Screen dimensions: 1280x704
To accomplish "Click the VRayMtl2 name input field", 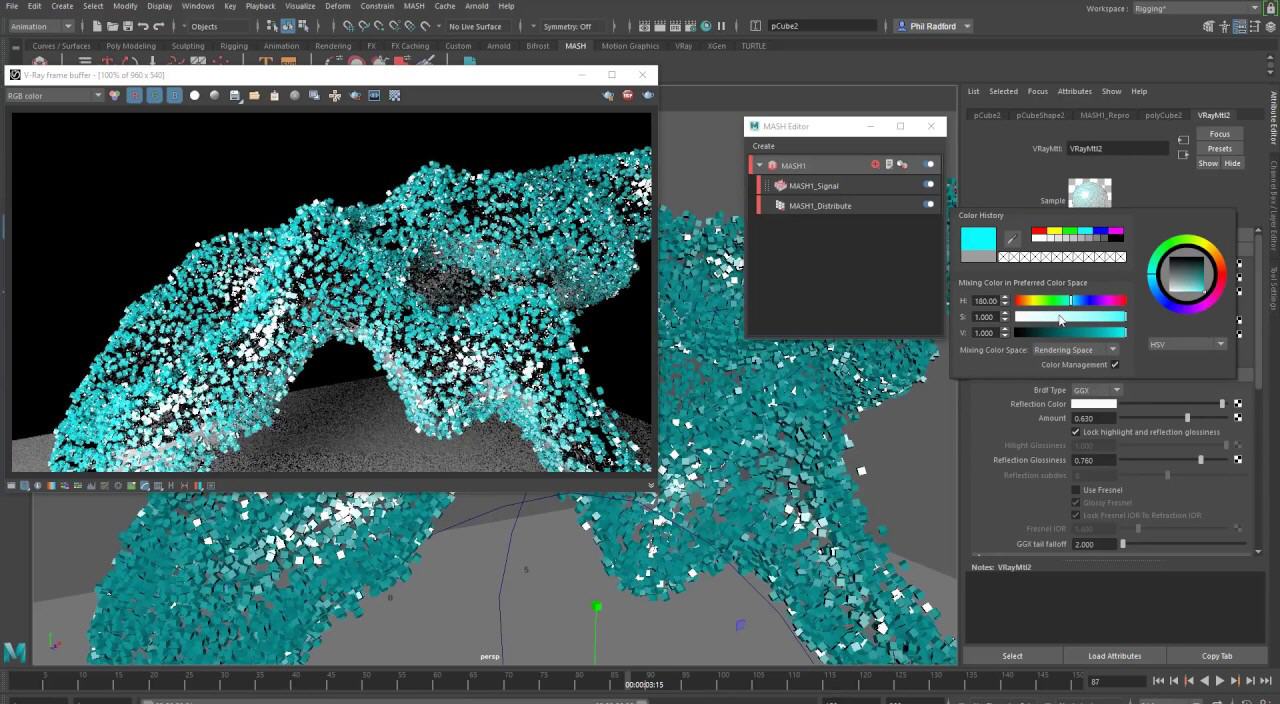I will pyautogui.click(x=1117, y=148).
